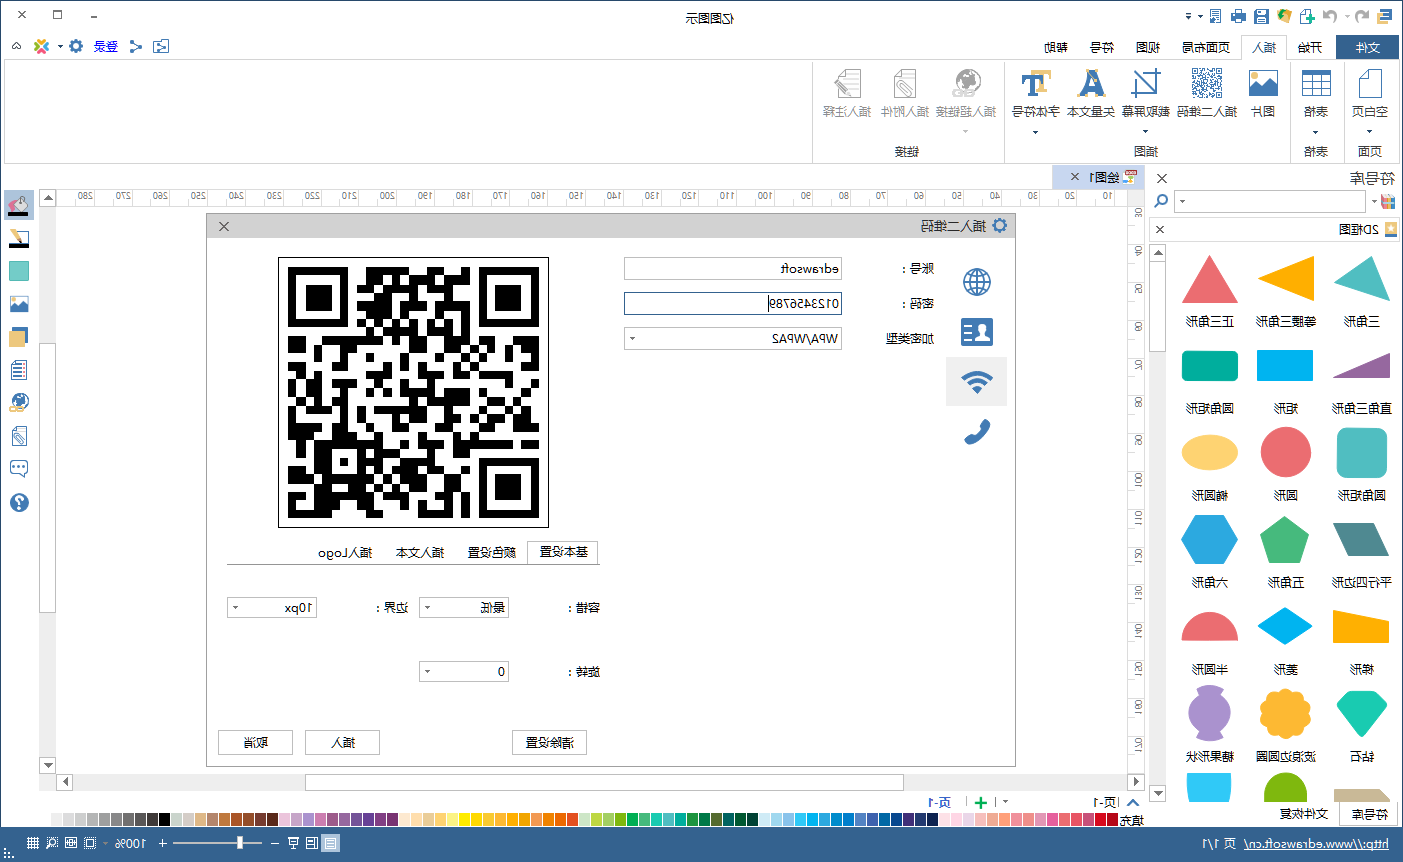Open the hyperlink globe sidebar panel

point(18,402)
